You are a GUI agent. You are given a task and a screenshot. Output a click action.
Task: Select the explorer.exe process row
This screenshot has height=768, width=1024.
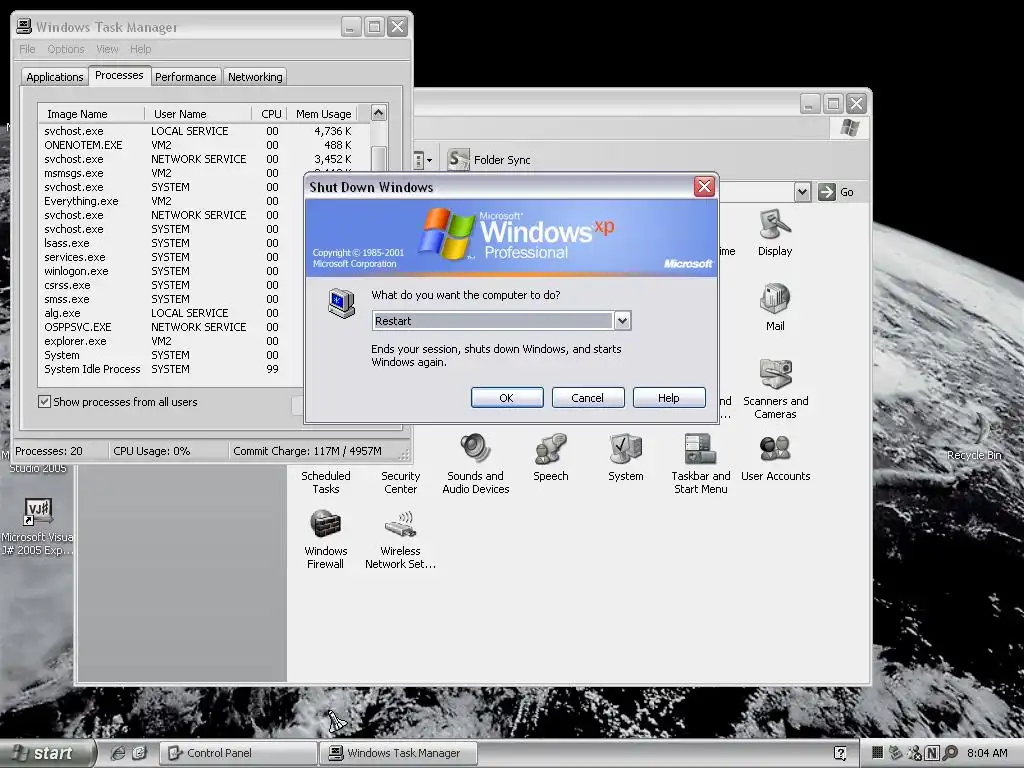click(x=173, y=341)
